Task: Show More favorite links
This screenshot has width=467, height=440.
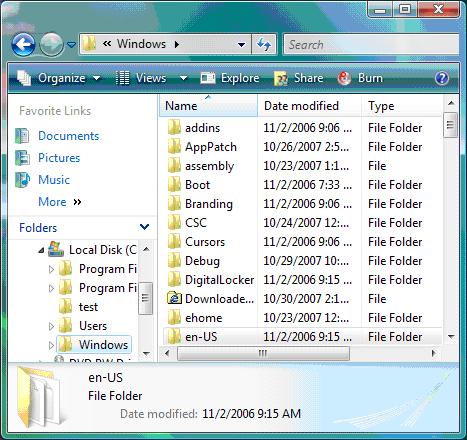Action: click(x=60, y=202)
